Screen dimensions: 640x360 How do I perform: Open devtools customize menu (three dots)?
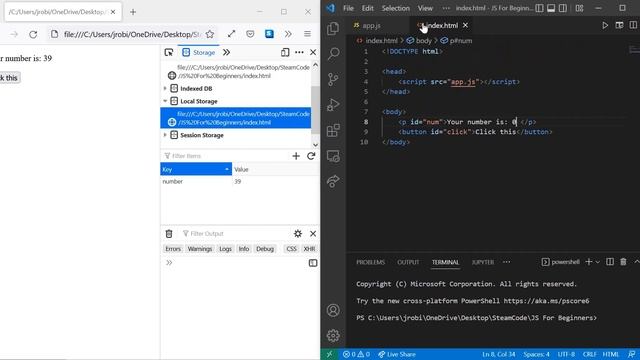(x=299, y=52)
